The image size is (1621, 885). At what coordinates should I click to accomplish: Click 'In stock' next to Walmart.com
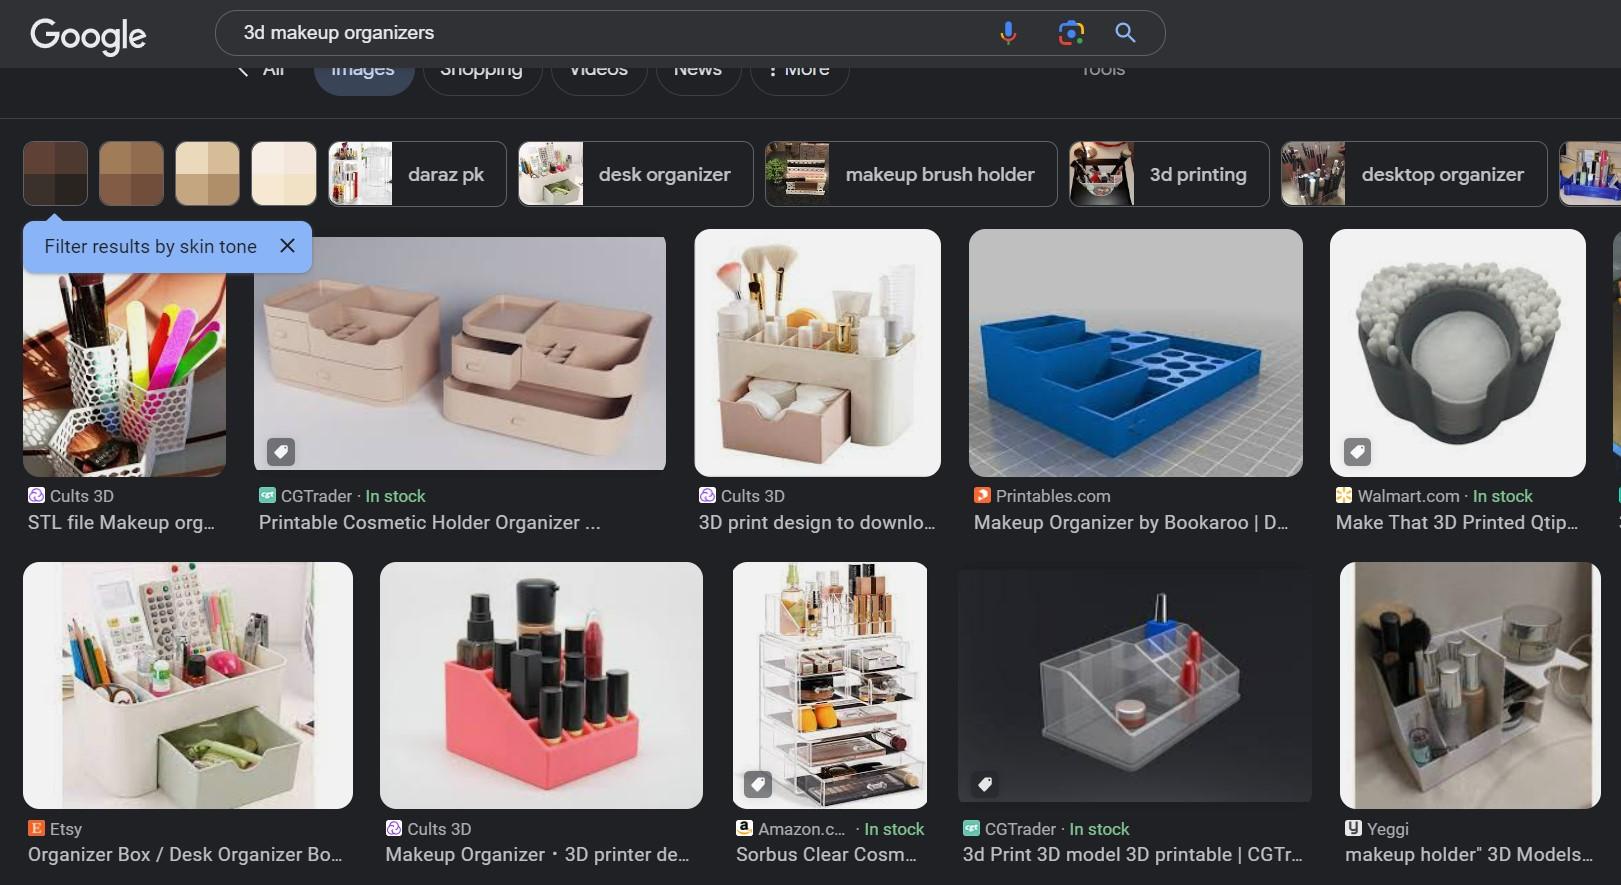(x=1502, y=496)
